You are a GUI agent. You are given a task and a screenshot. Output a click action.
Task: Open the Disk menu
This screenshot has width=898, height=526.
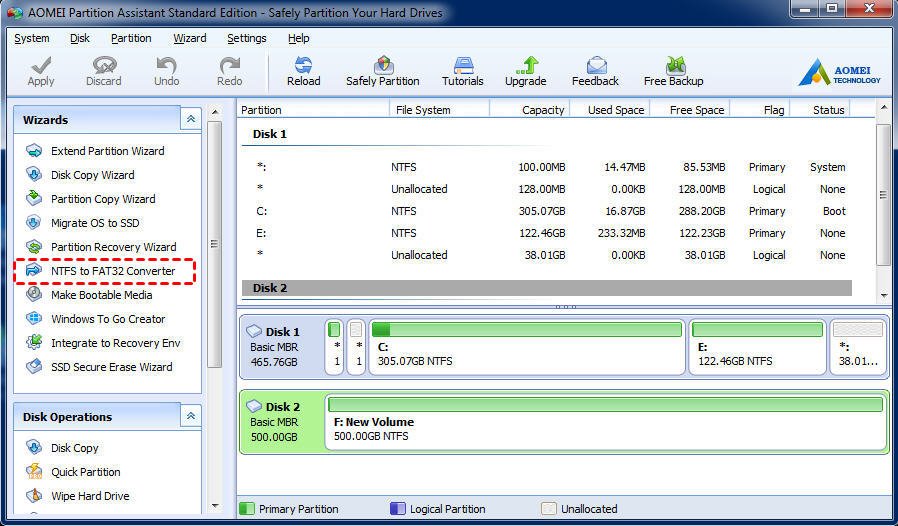(x=80, y=38)
